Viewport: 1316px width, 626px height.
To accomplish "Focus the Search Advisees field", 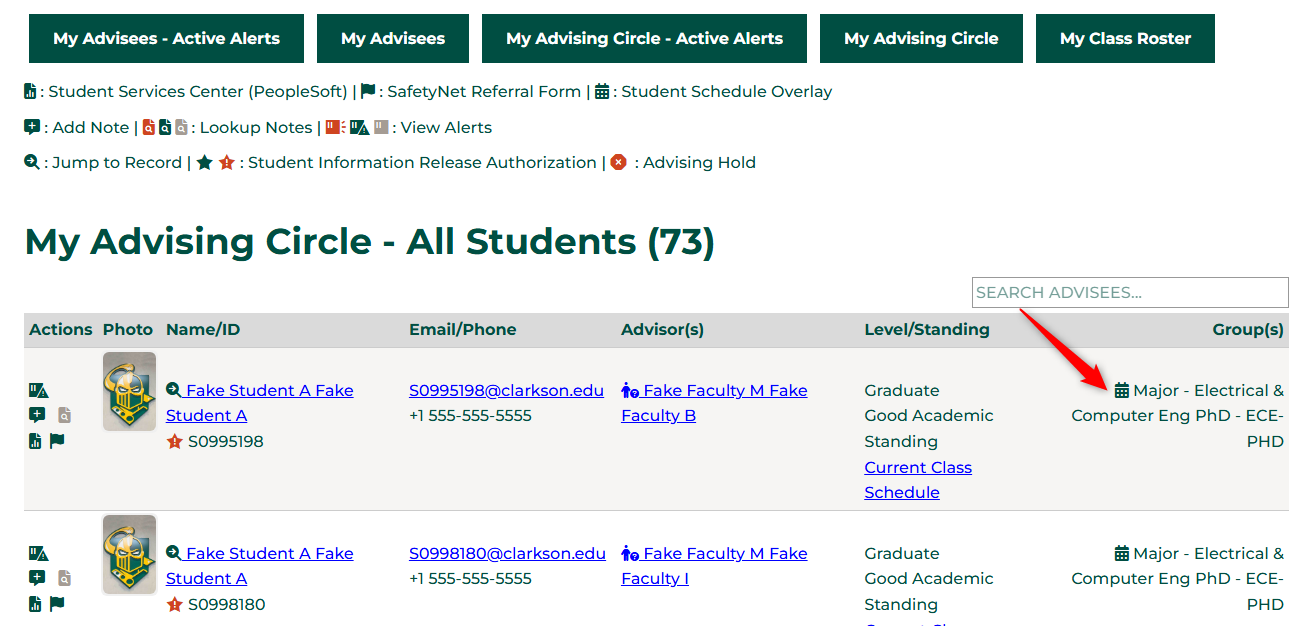I will click(x=1130, y=292).
